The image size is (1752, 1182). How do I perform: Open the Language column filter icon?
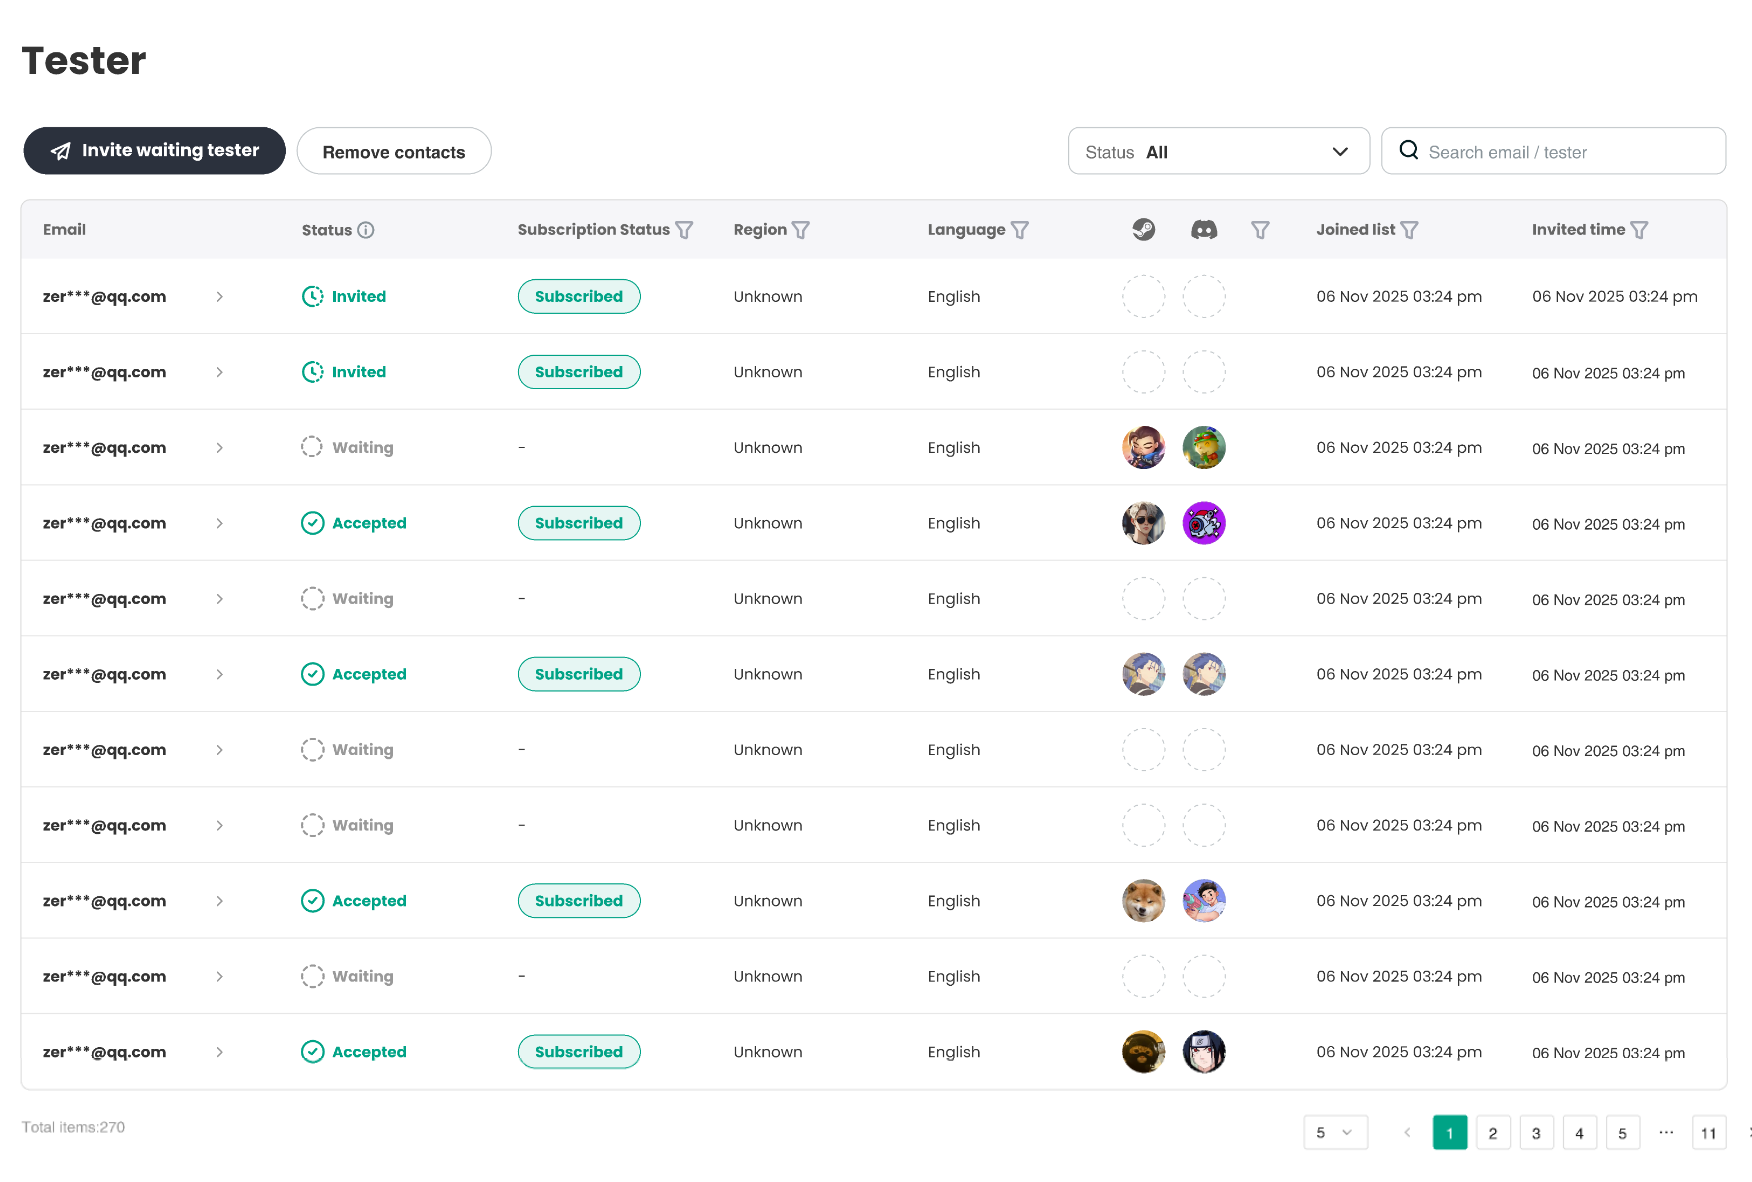tap(1020, 230)
